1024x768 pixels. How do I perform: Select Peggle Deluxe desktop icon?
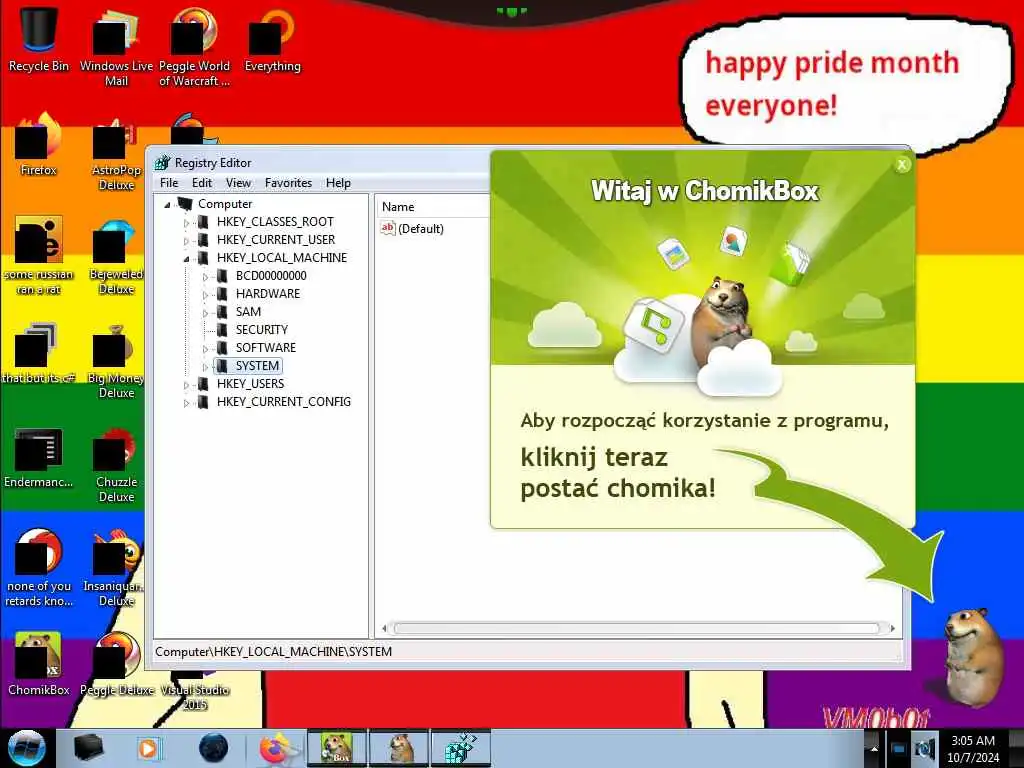click(116, 664)
